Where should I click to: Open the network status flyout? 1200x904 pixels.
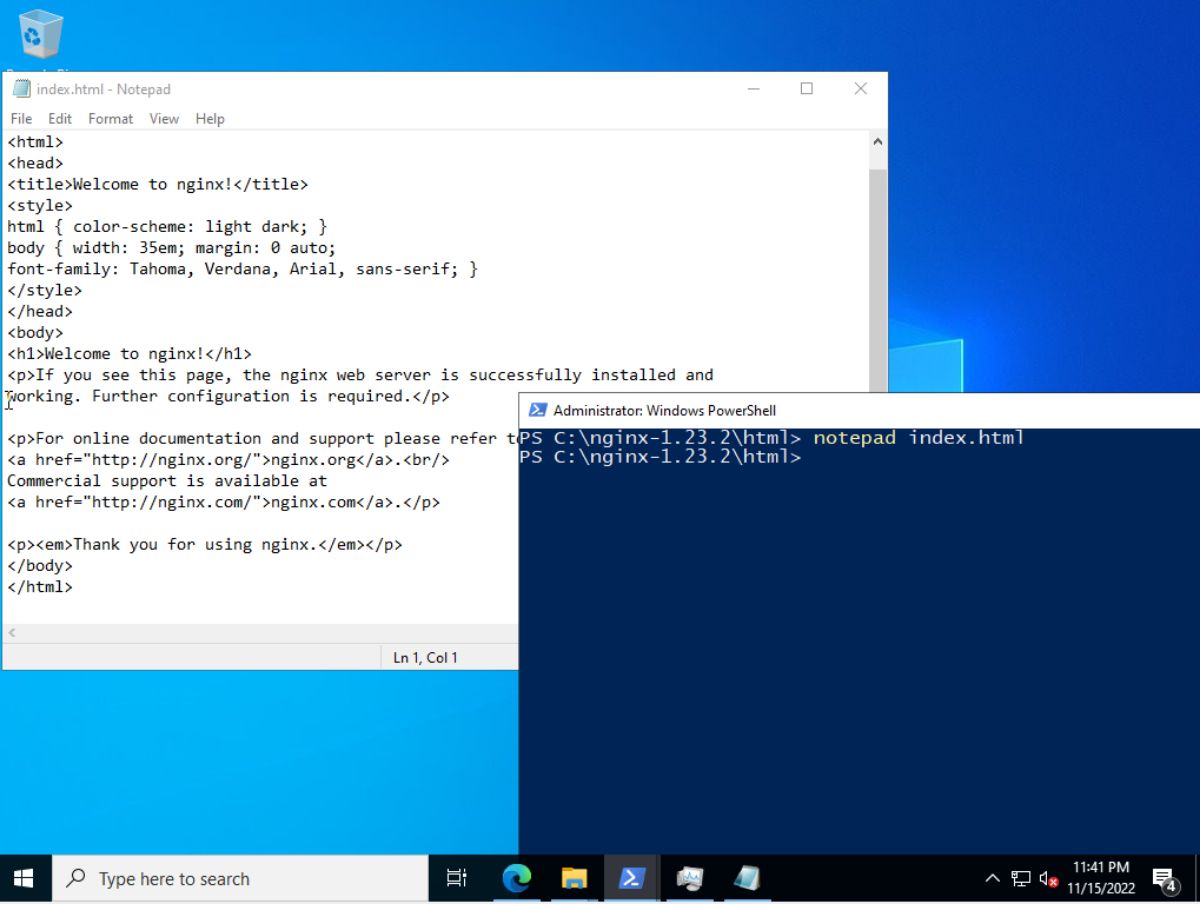[x=1020, y=877]
